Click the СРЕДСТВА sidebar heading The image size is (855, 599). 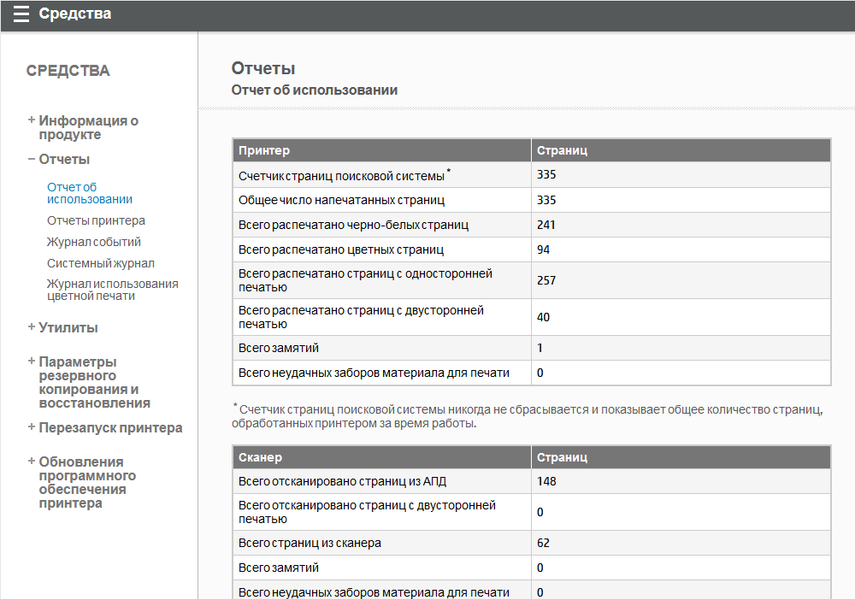[68, 71]
